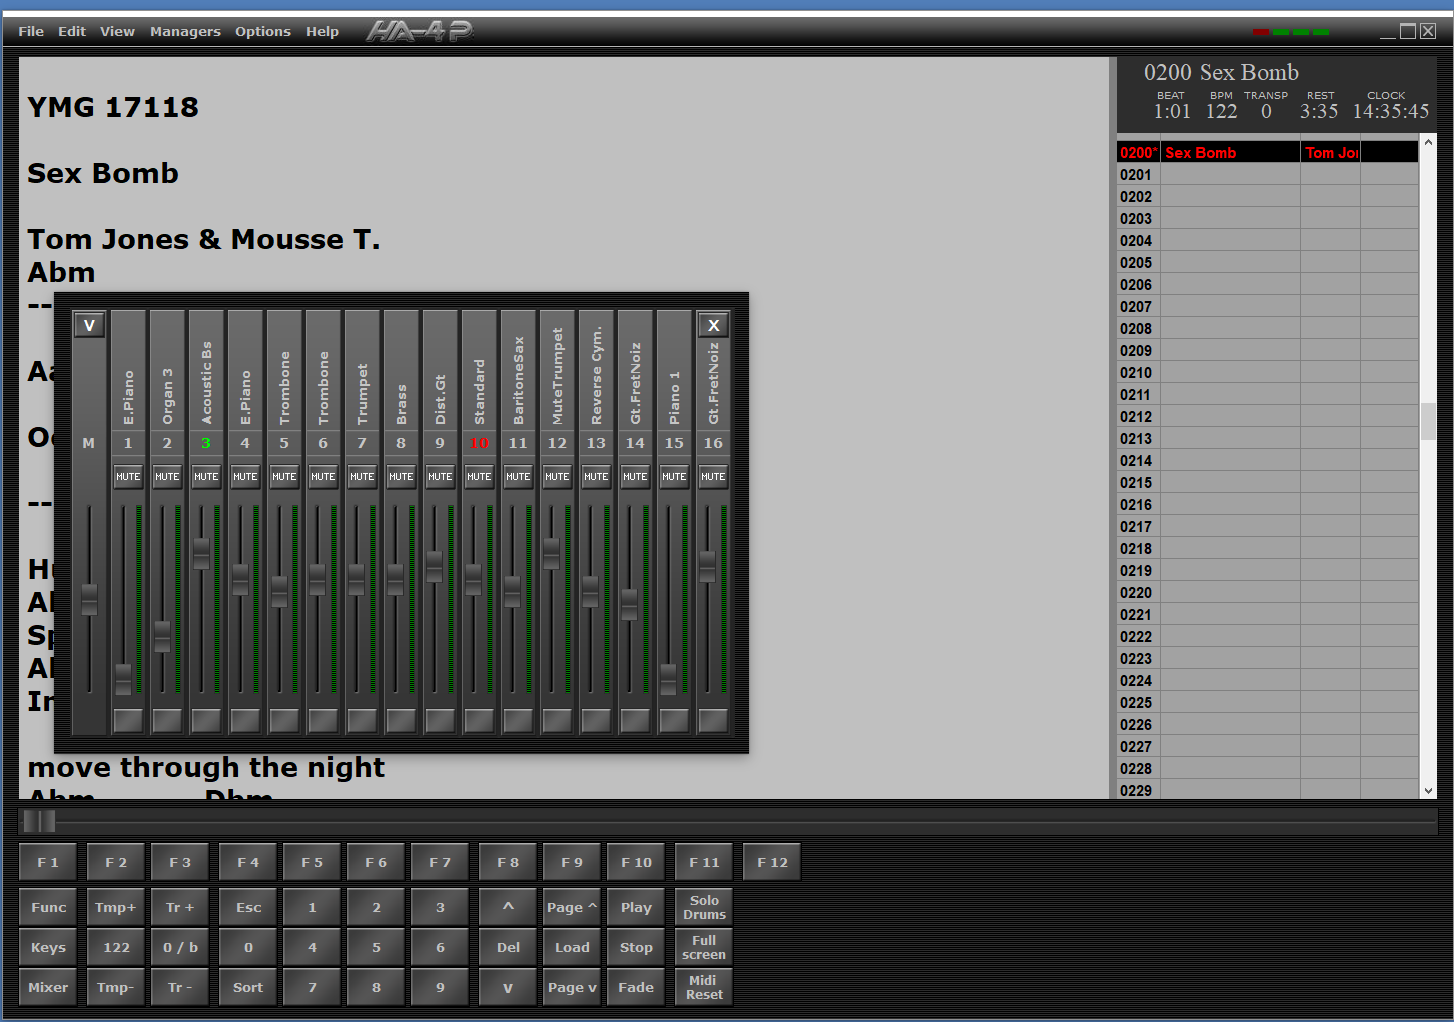The width and height of the screenshot is (1454, 1022).
Task: Click the Keys button
Action: 48,947
